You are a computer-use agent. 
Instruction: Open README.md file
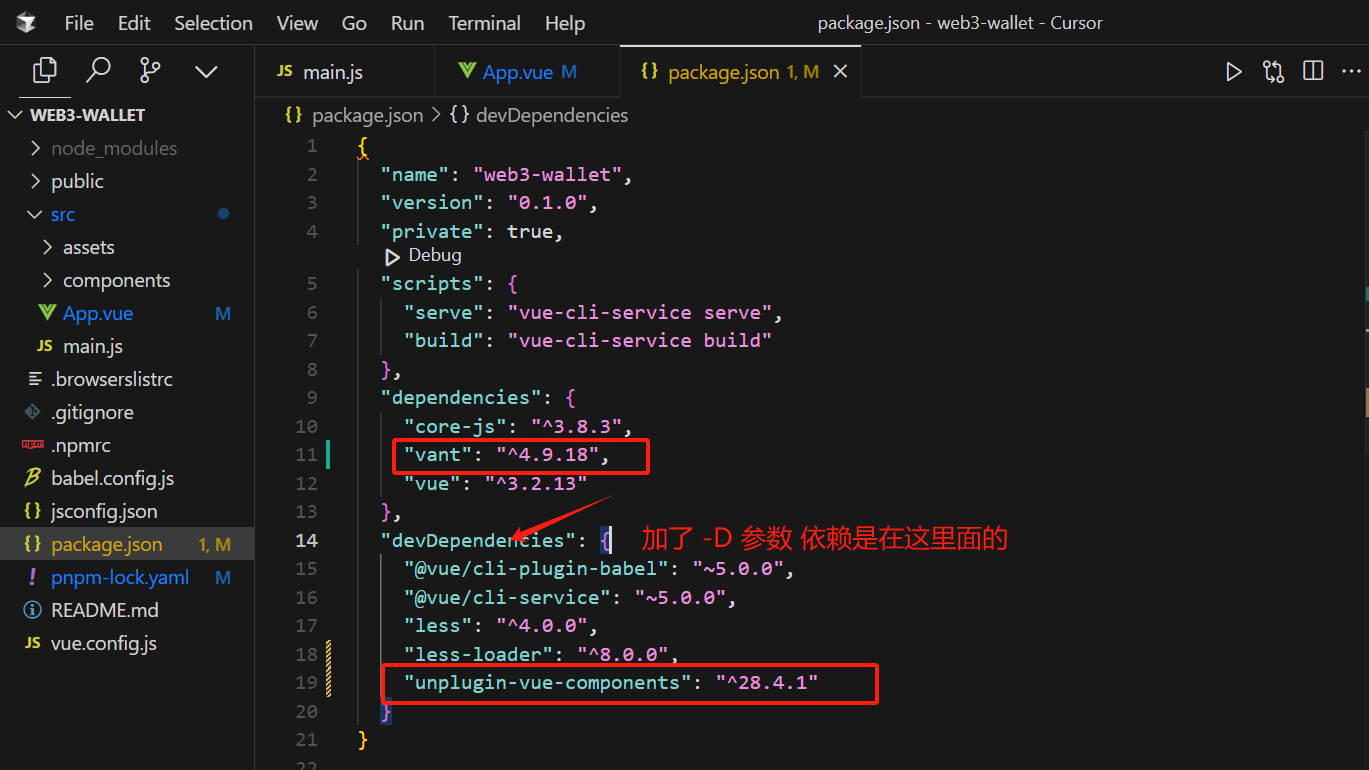[x=127, y=610]
